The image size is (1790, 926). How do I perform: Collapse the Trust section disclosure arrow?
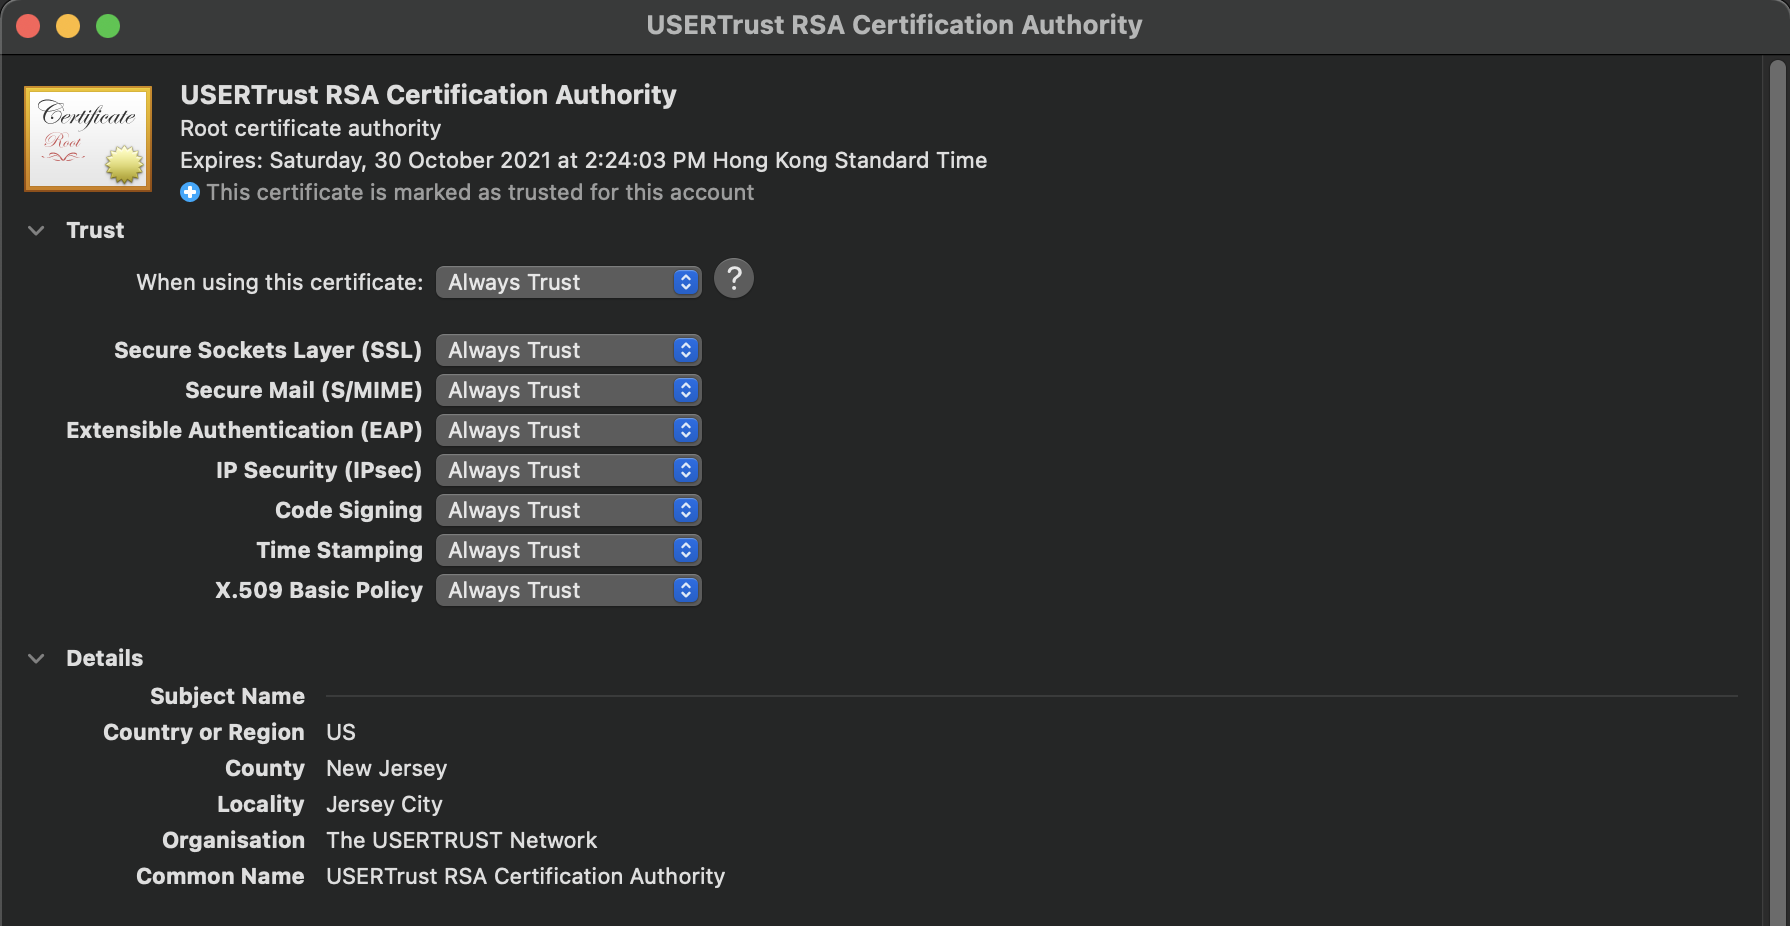36,230
